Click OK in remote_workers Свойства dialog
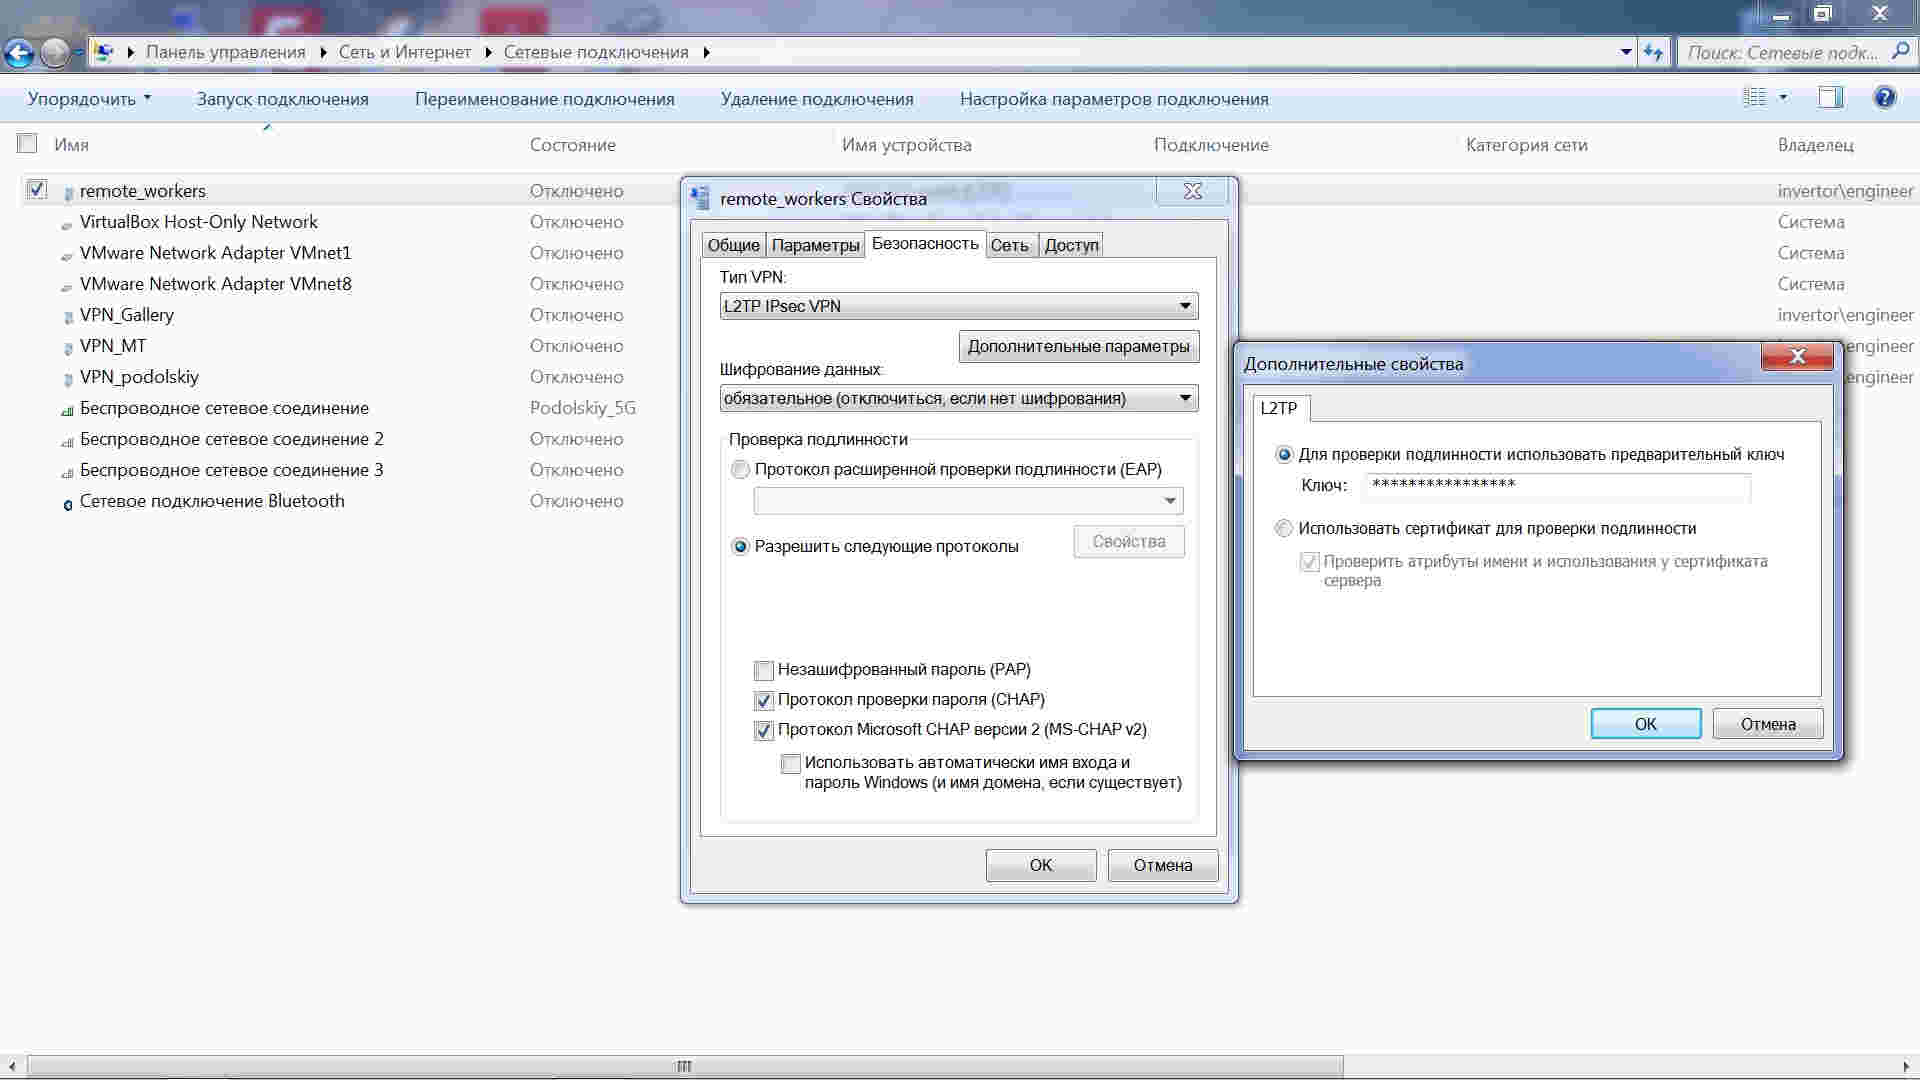 click(1040, 865)
